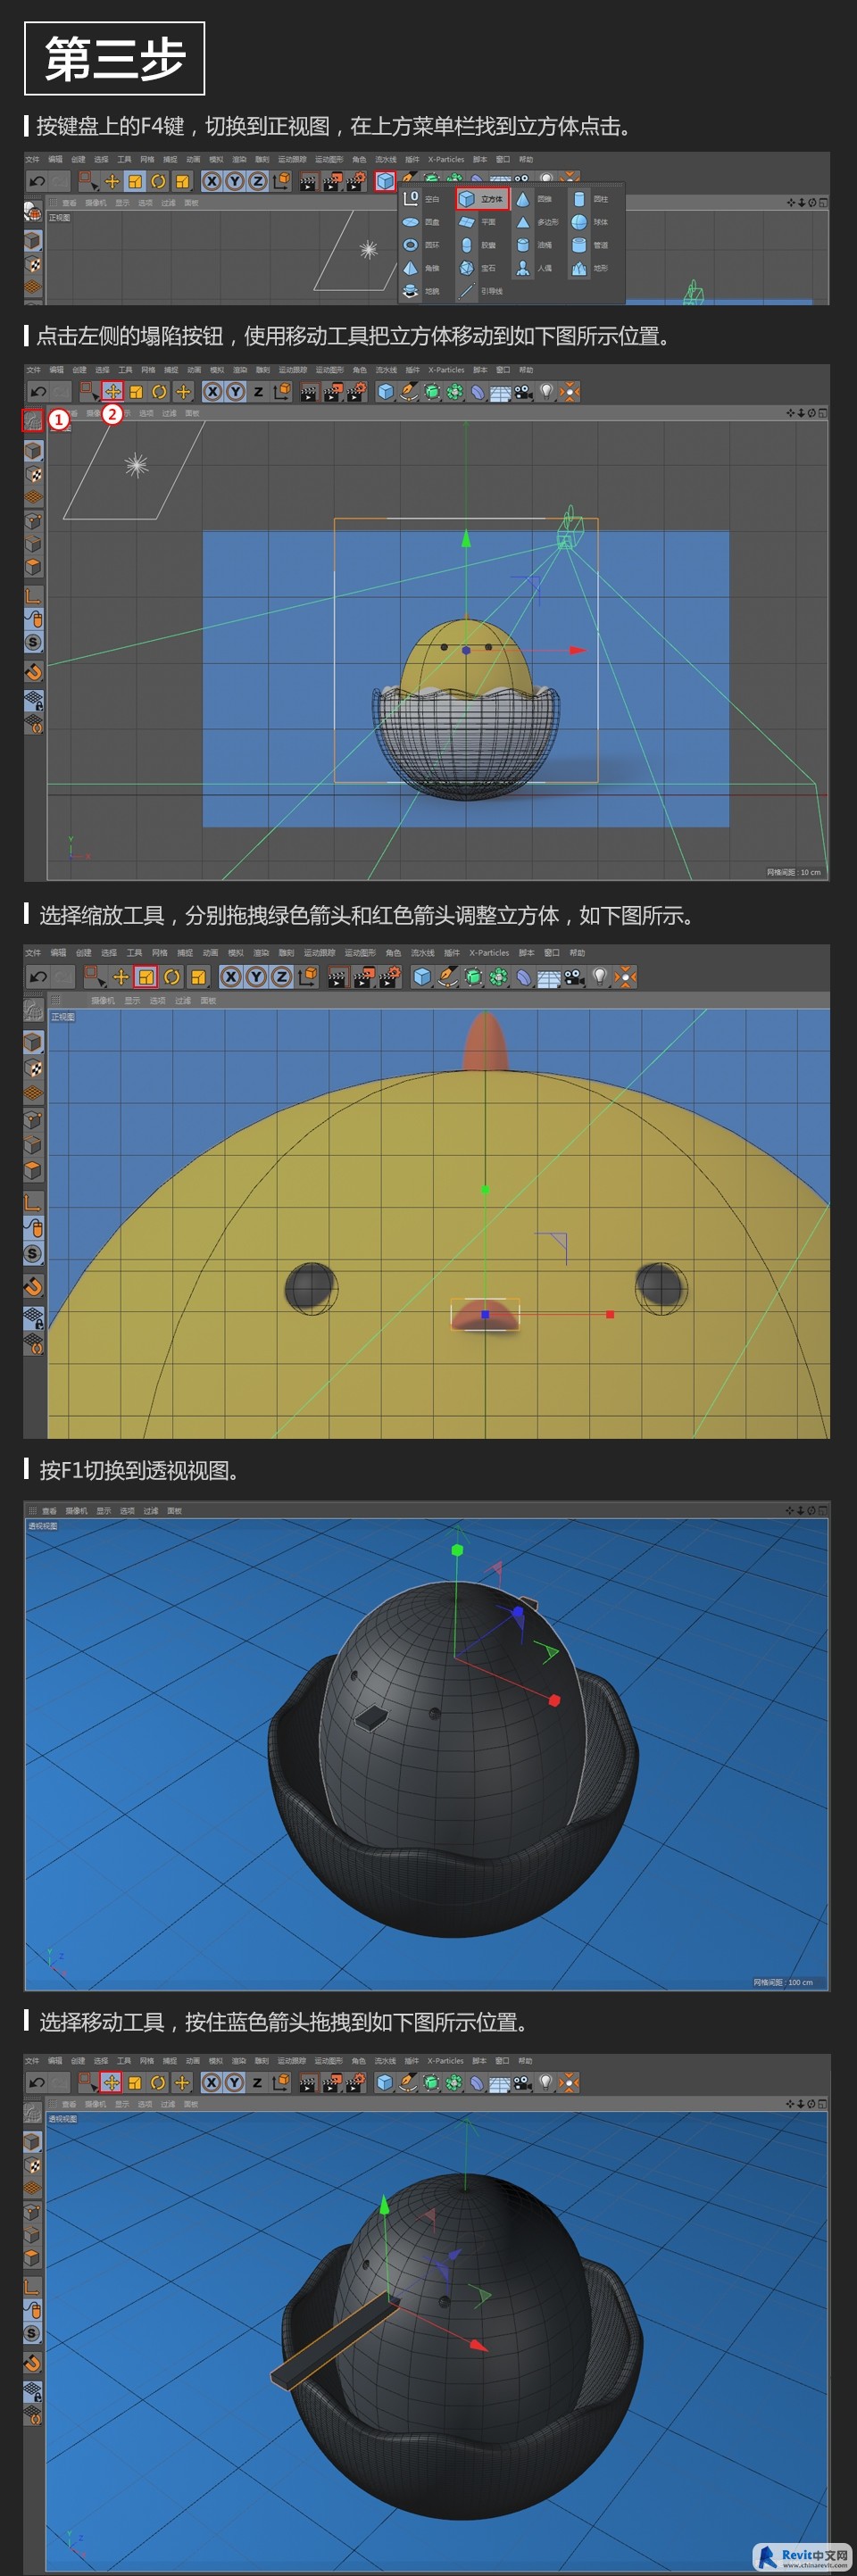
Task: Choose 圆环 (Torus) in the primitives popup
Action: pos(421,245)
